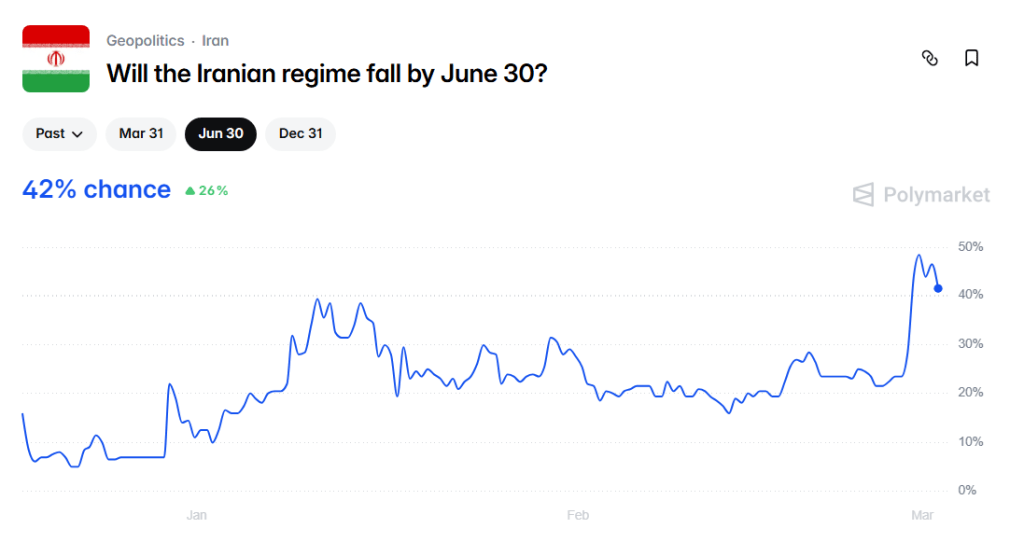Click the Feb label on the time axis

point(577,516)
